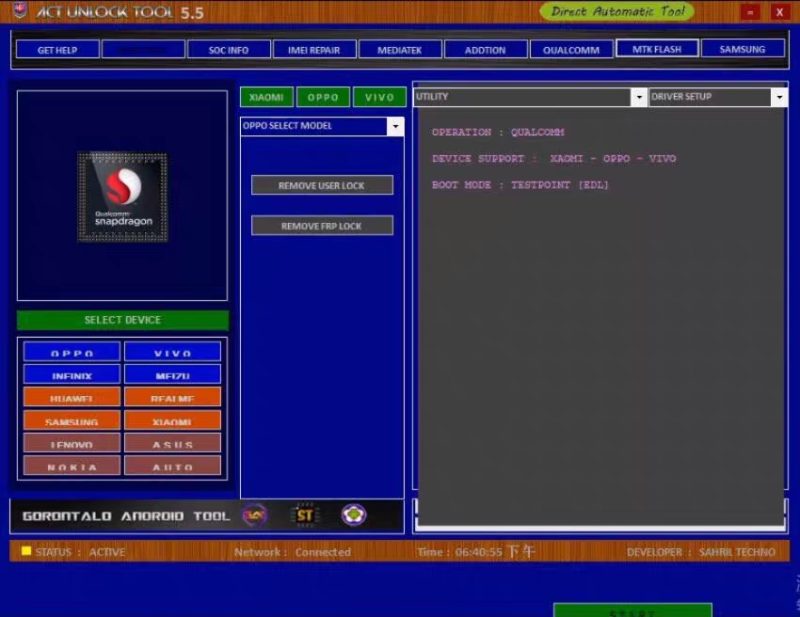Image resolution: width=800 pixels, height=617 pixels.
Task: Click the Time status entry
Action: [x=476, y=552]
